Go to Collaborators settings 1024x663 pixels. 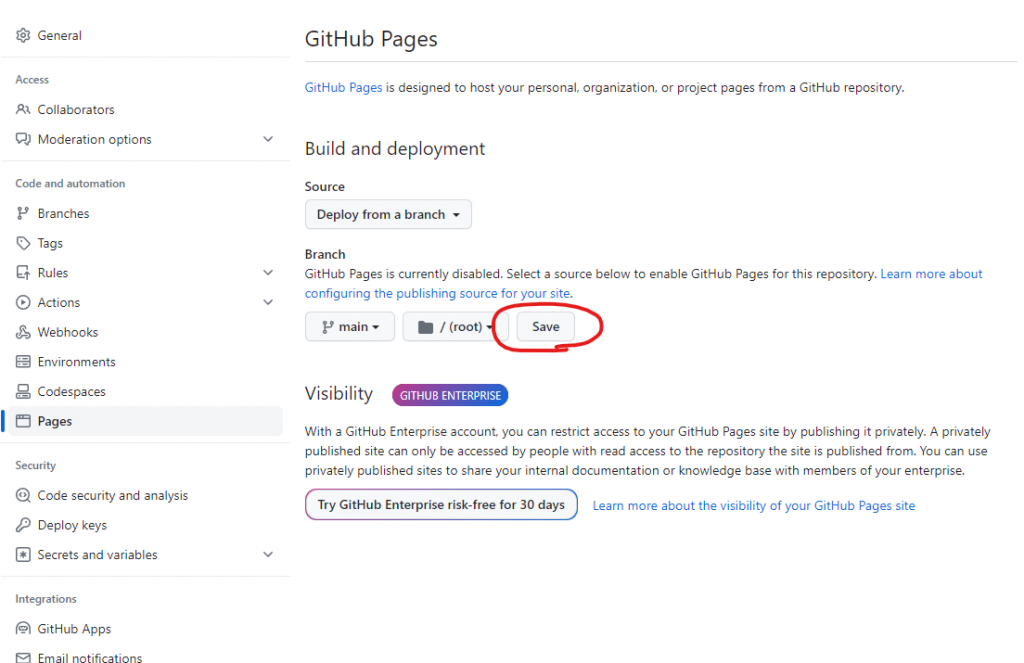[x=76, y=110]
